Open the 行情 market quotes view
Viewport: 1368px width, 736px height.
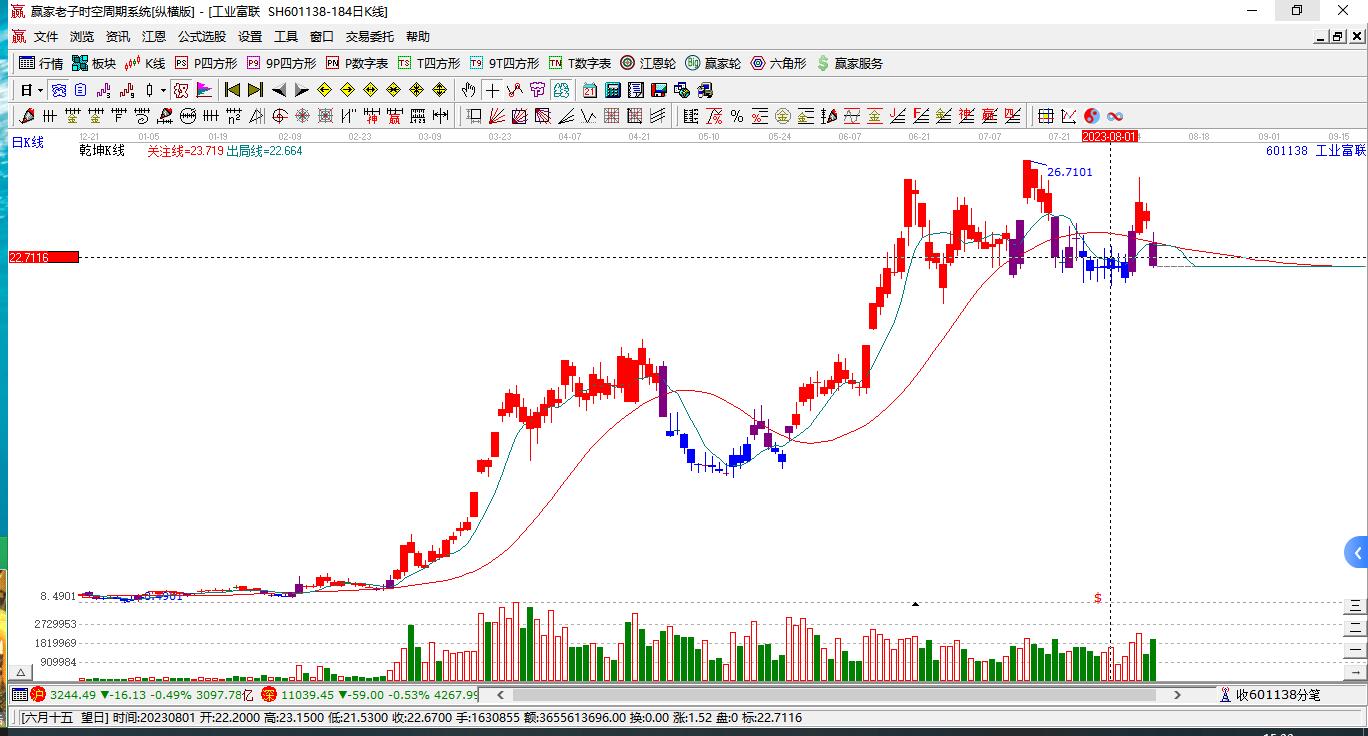point(41,63)
